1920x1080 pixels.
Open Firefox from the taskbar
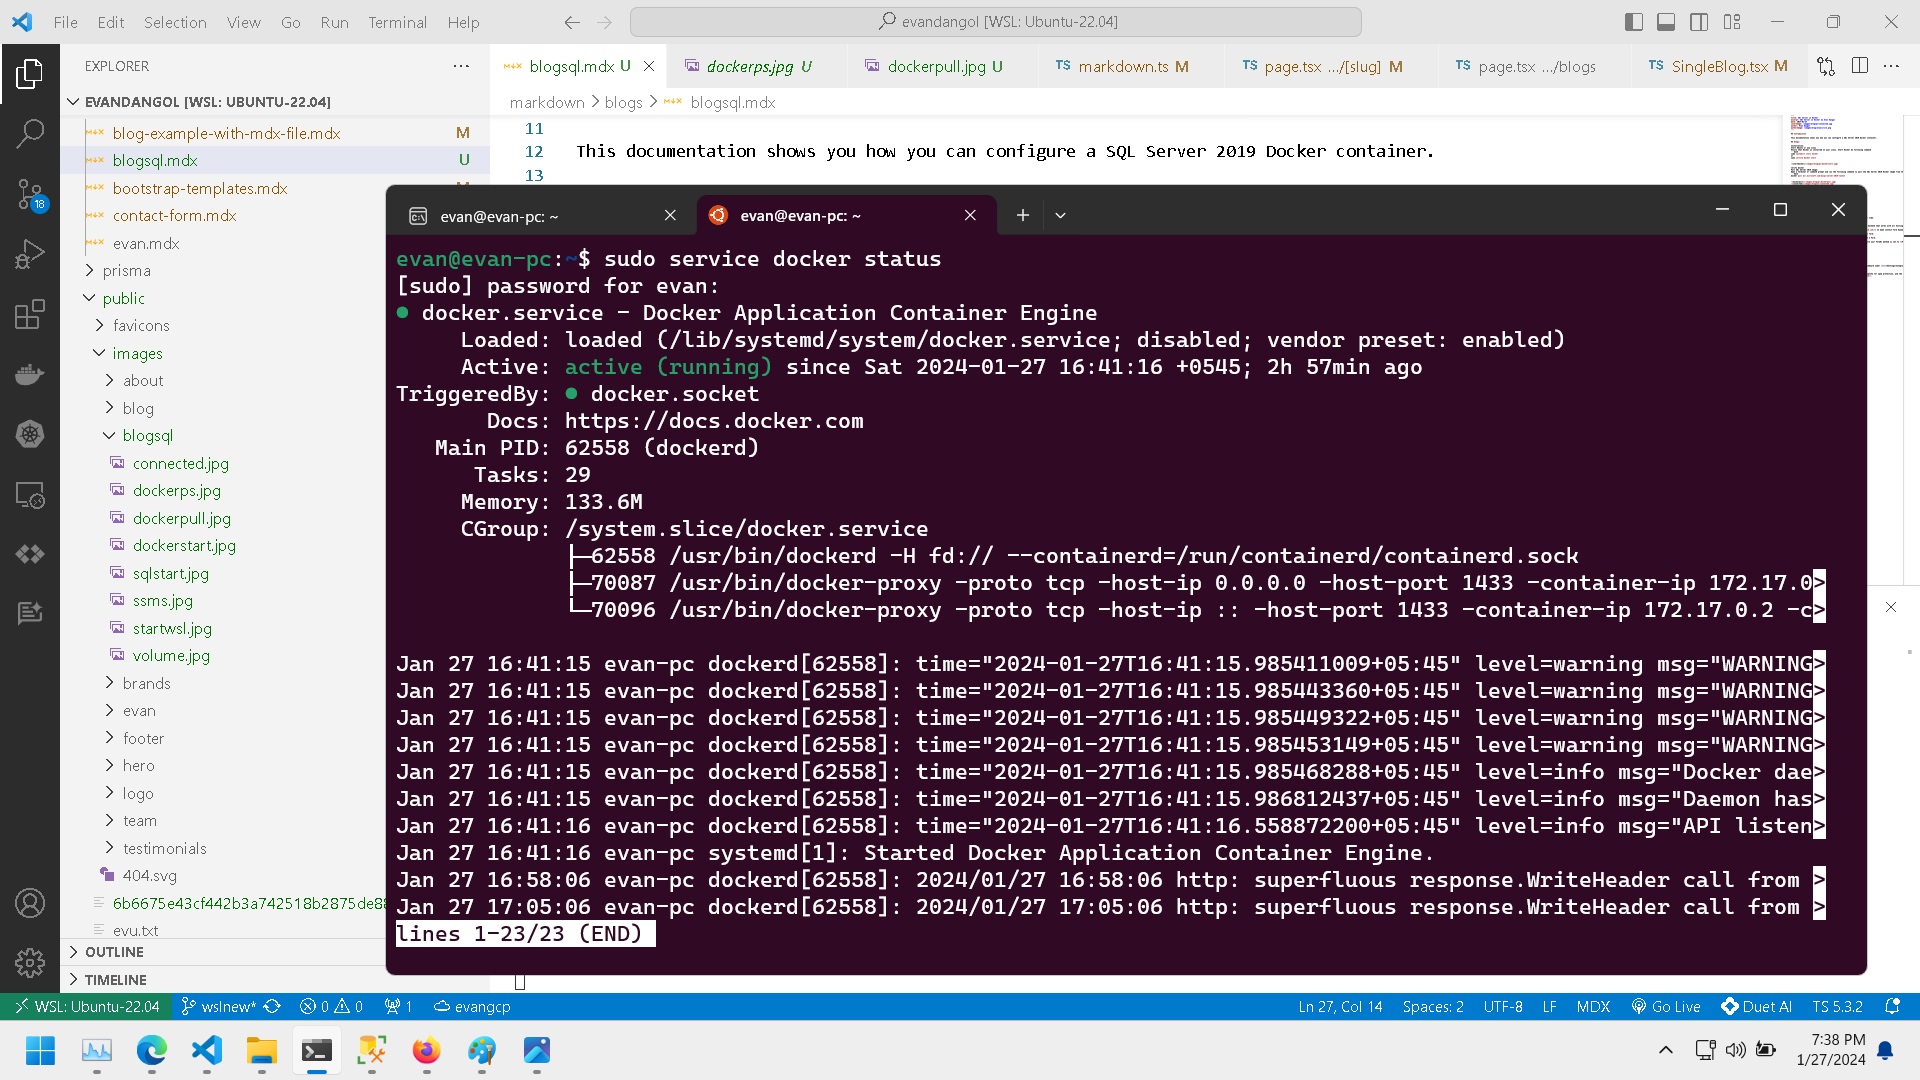coord(426,1050)
